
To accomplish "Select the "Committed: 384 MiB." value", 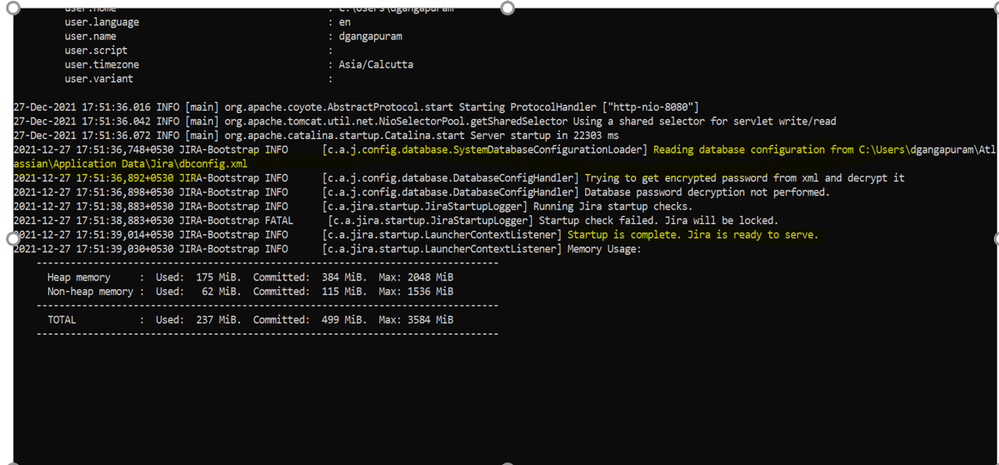I will point(310,278).
